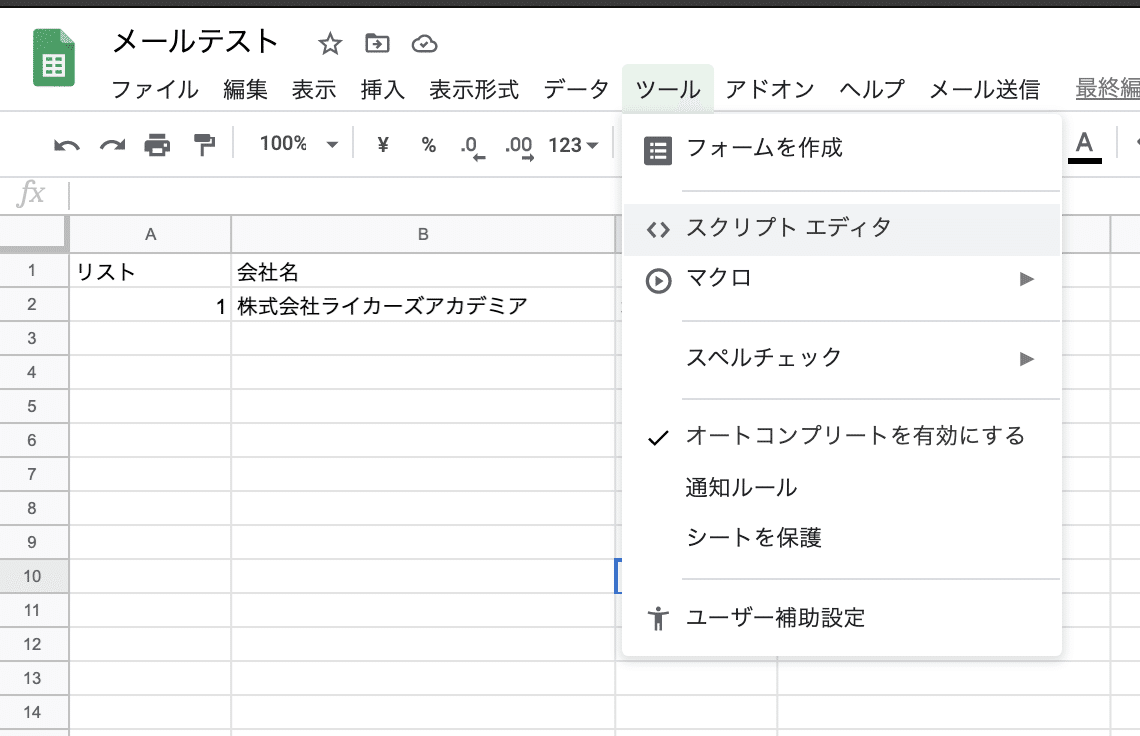Open the text color picker A
The image size is (1140, 736).
1083,144
